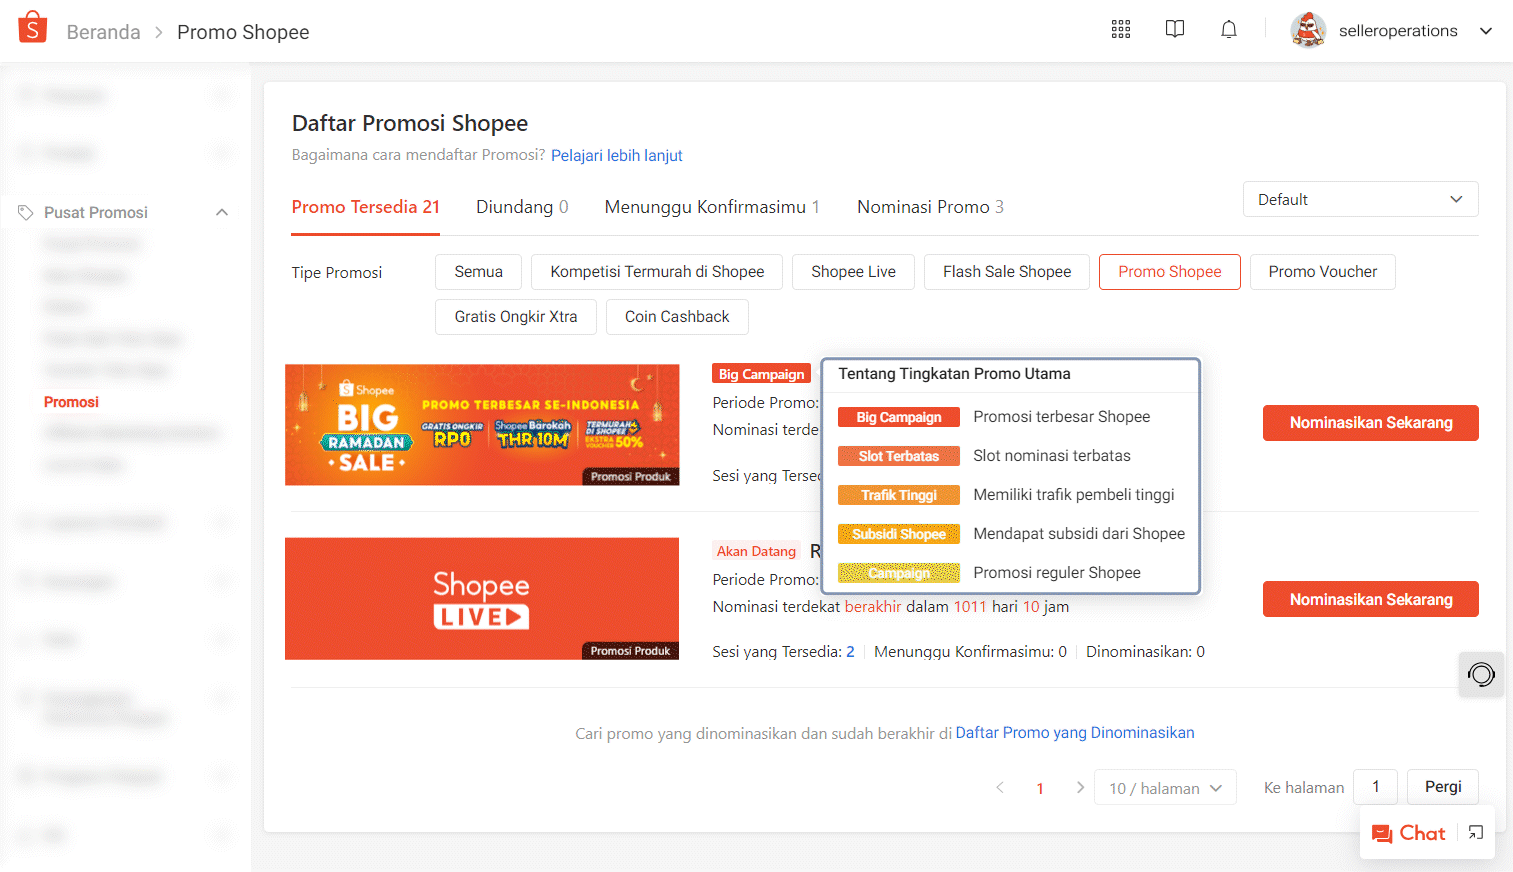
Task: Click the Big Campaign tag on first promo
Action: coord(761,374)
